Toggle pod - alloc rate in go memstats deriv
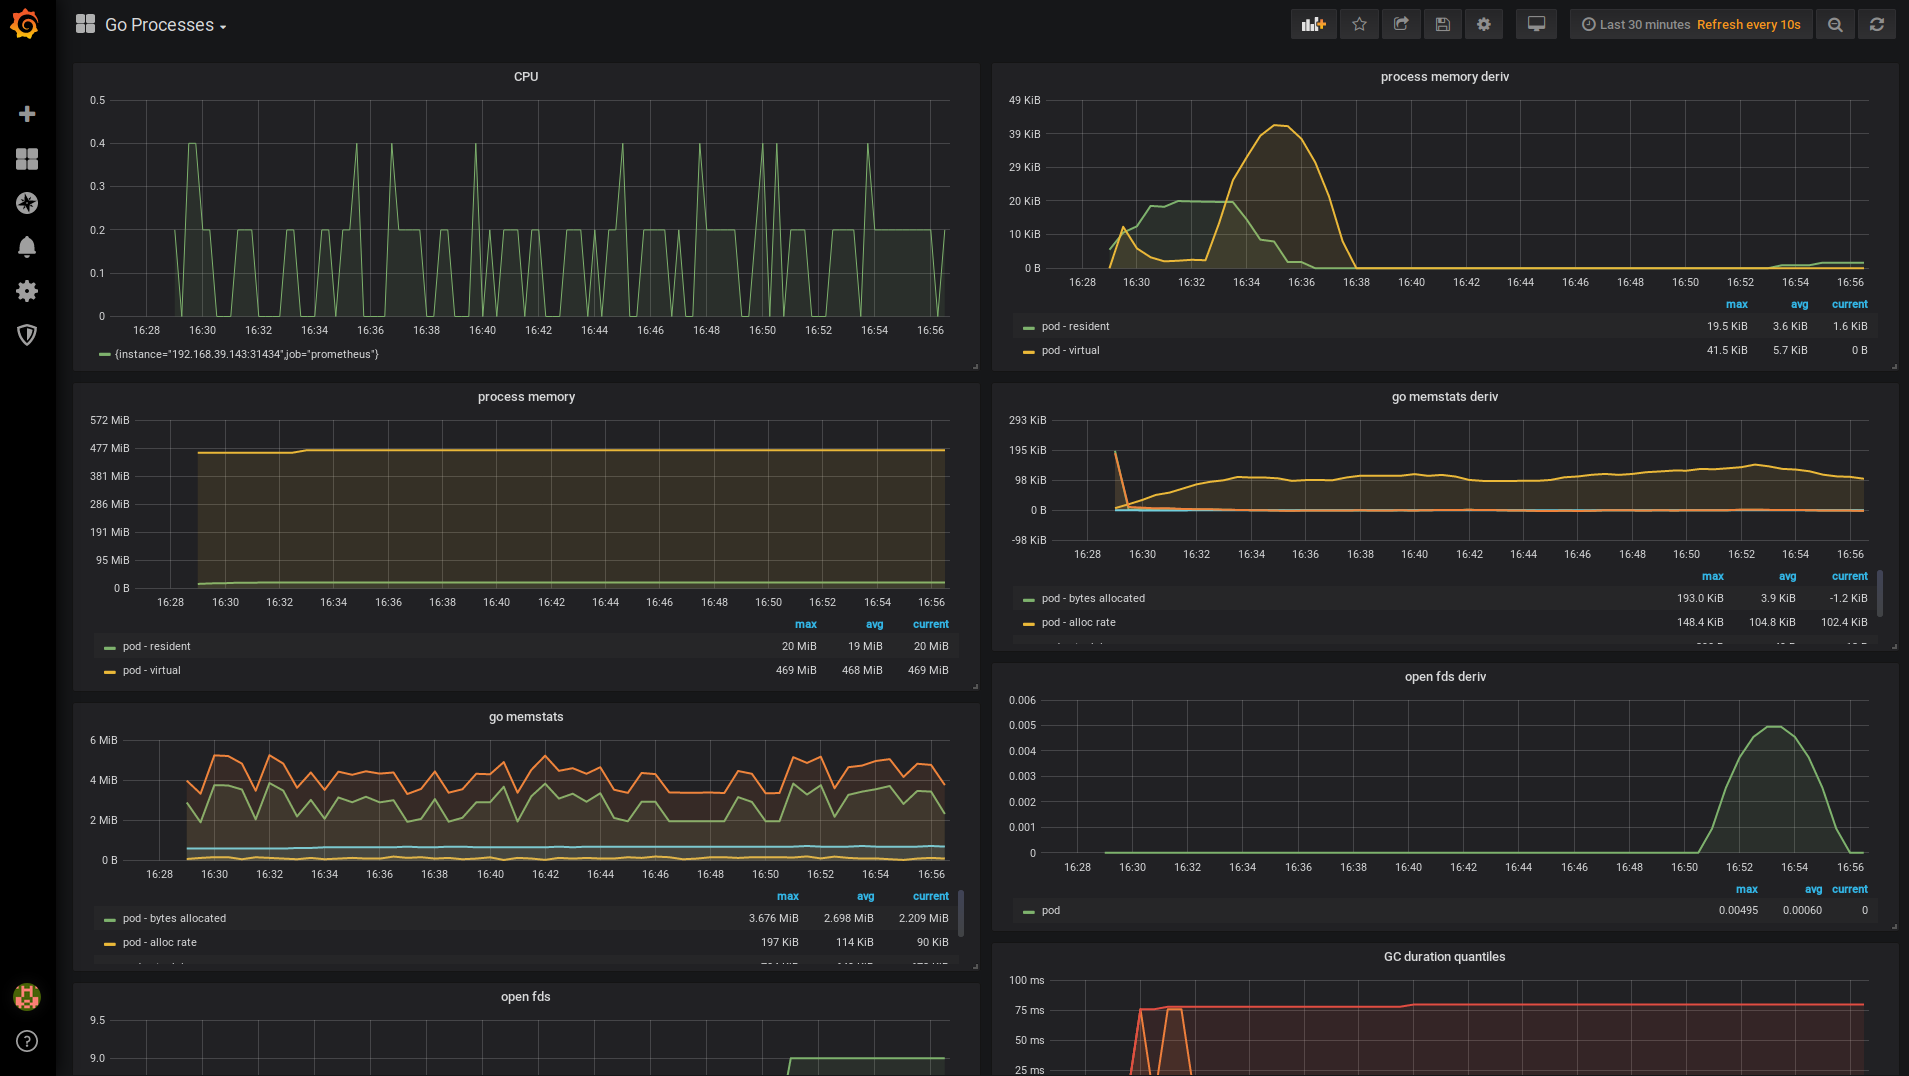The width and height of the screenshot is (1909, 1076). pyautogui.click(x=1078, y=622)
